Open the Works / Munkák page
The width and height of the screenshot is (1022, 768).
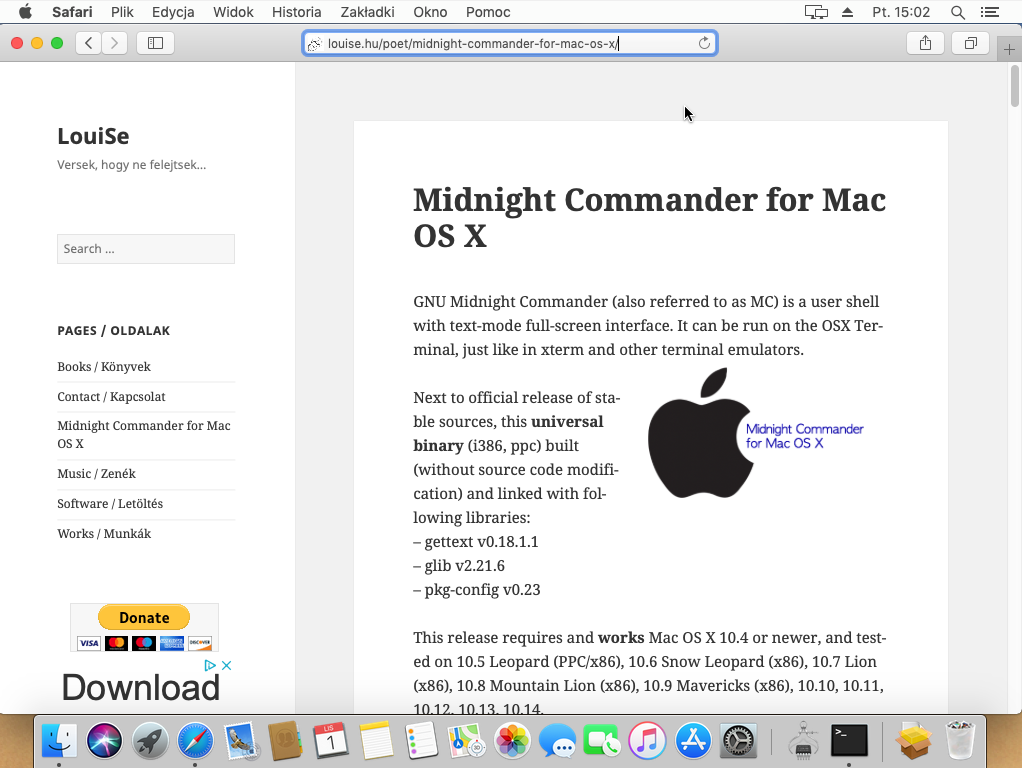pyautogui.click(x=104, y=533)
